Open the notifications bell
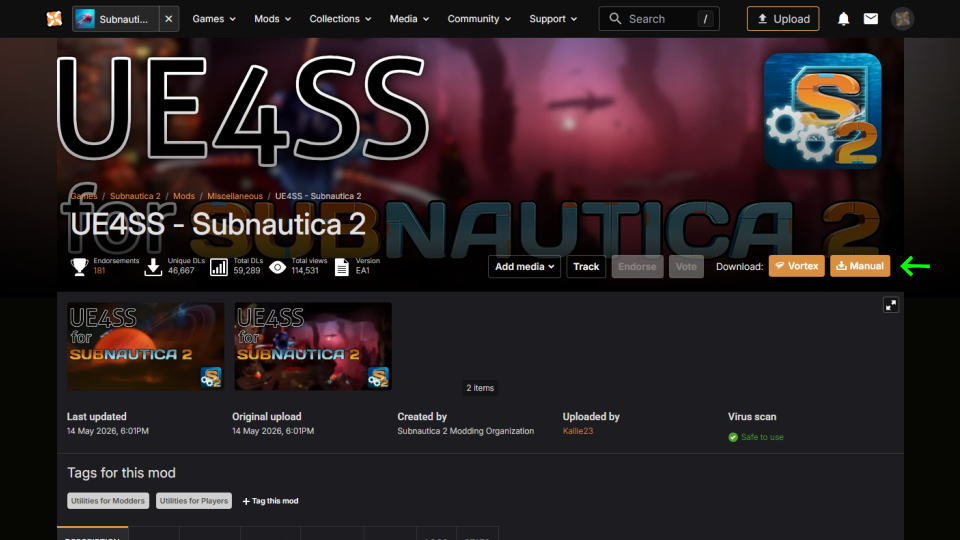960x540 pixels. (844, 19)
